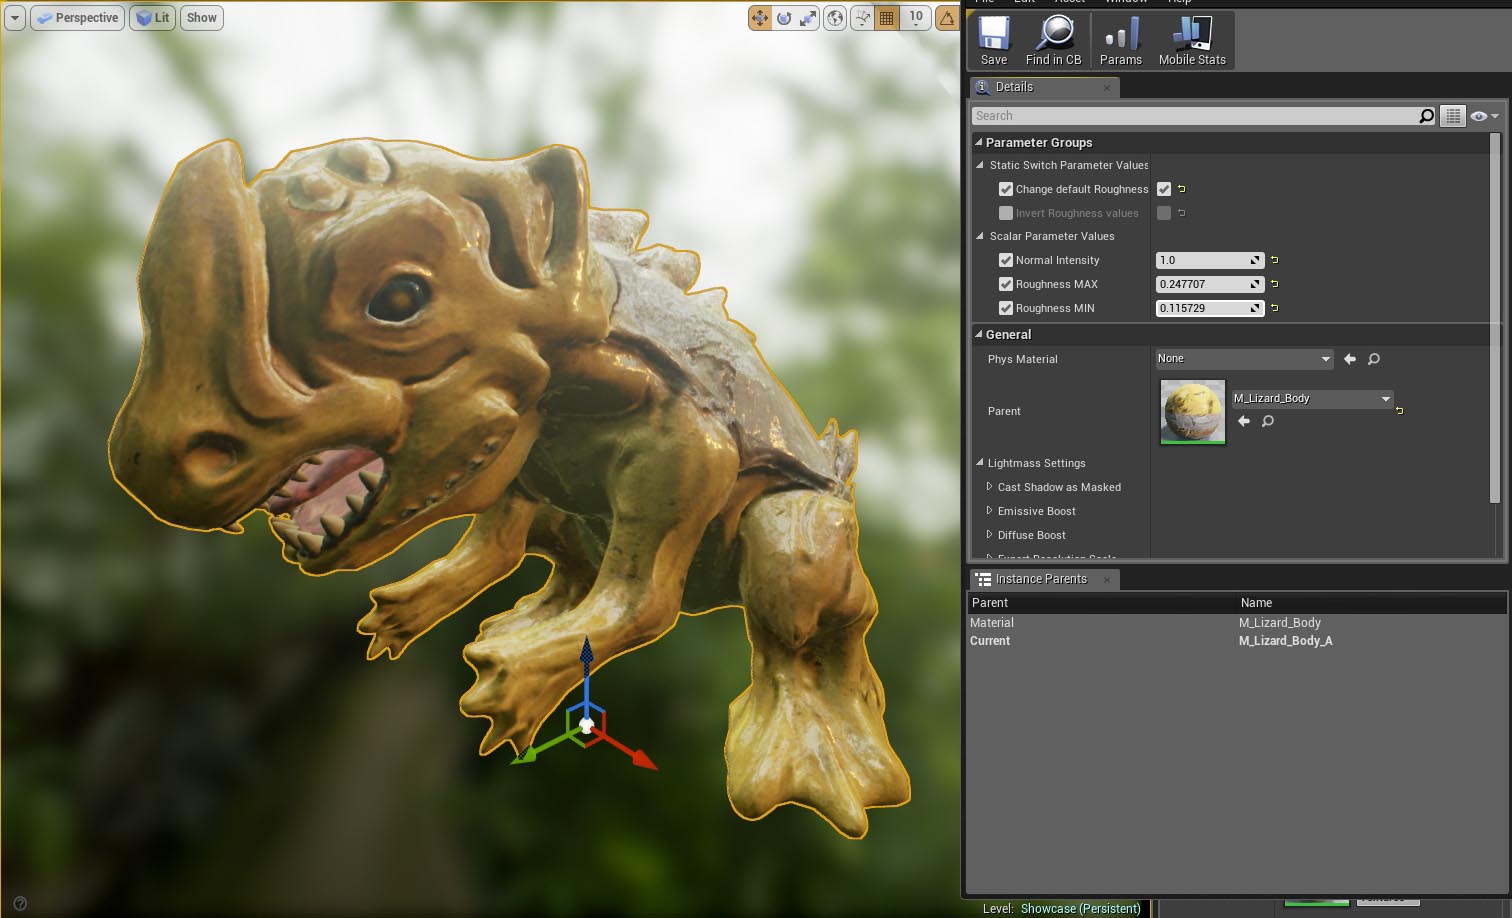Collapse the General section

pos(980,334)
